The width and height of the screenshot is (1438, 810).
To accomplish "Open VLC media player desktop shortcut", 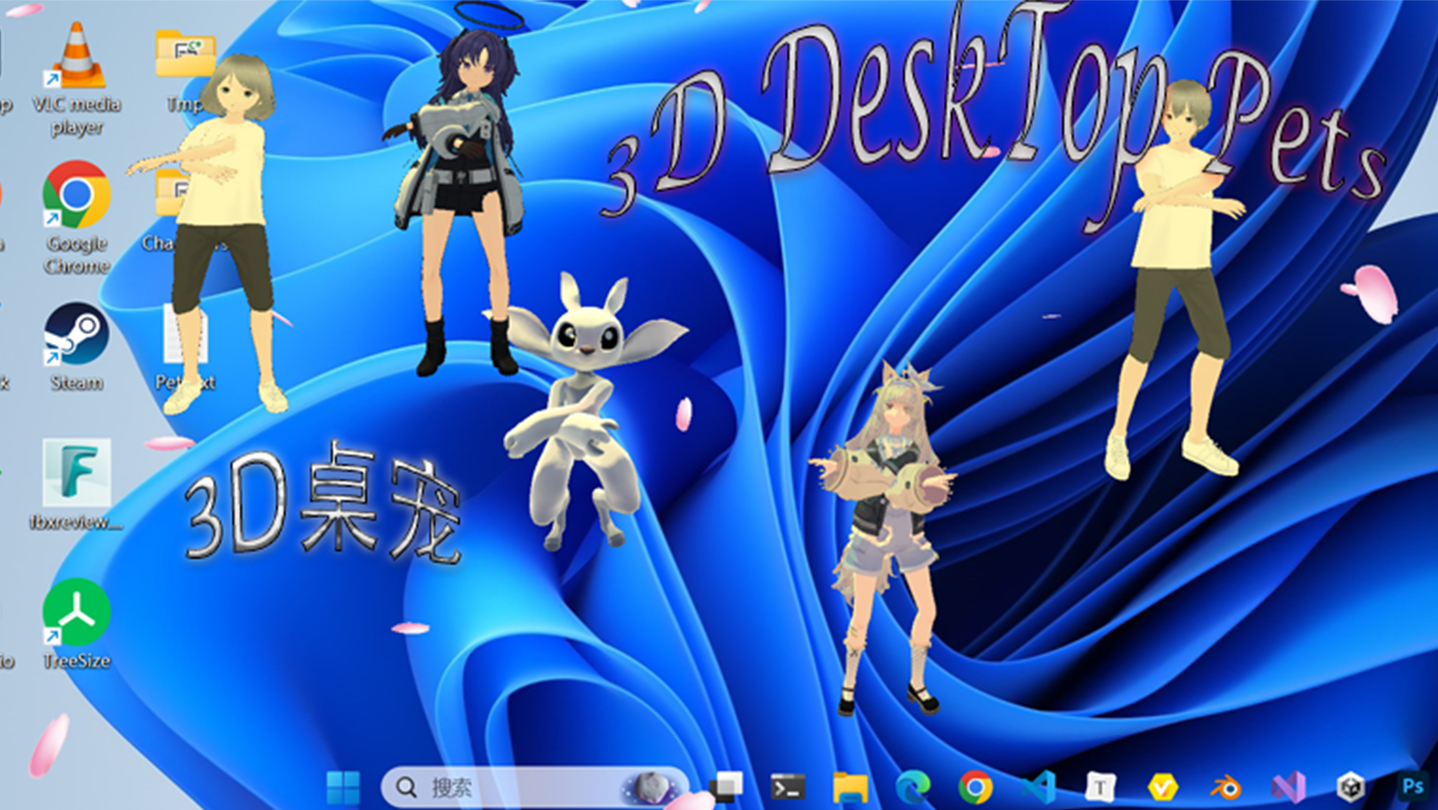I will tap(77, 60).
